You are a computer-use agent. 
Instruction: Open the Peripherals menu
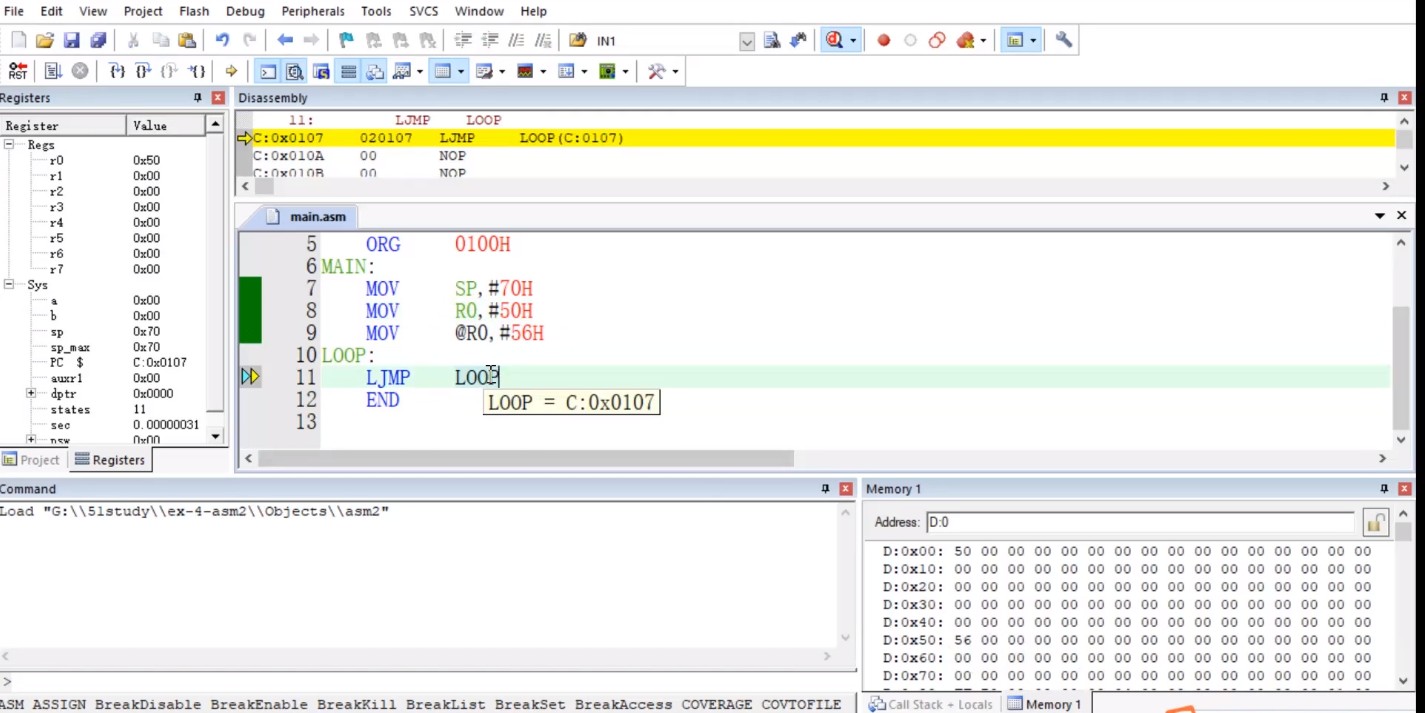click(313, 11)
